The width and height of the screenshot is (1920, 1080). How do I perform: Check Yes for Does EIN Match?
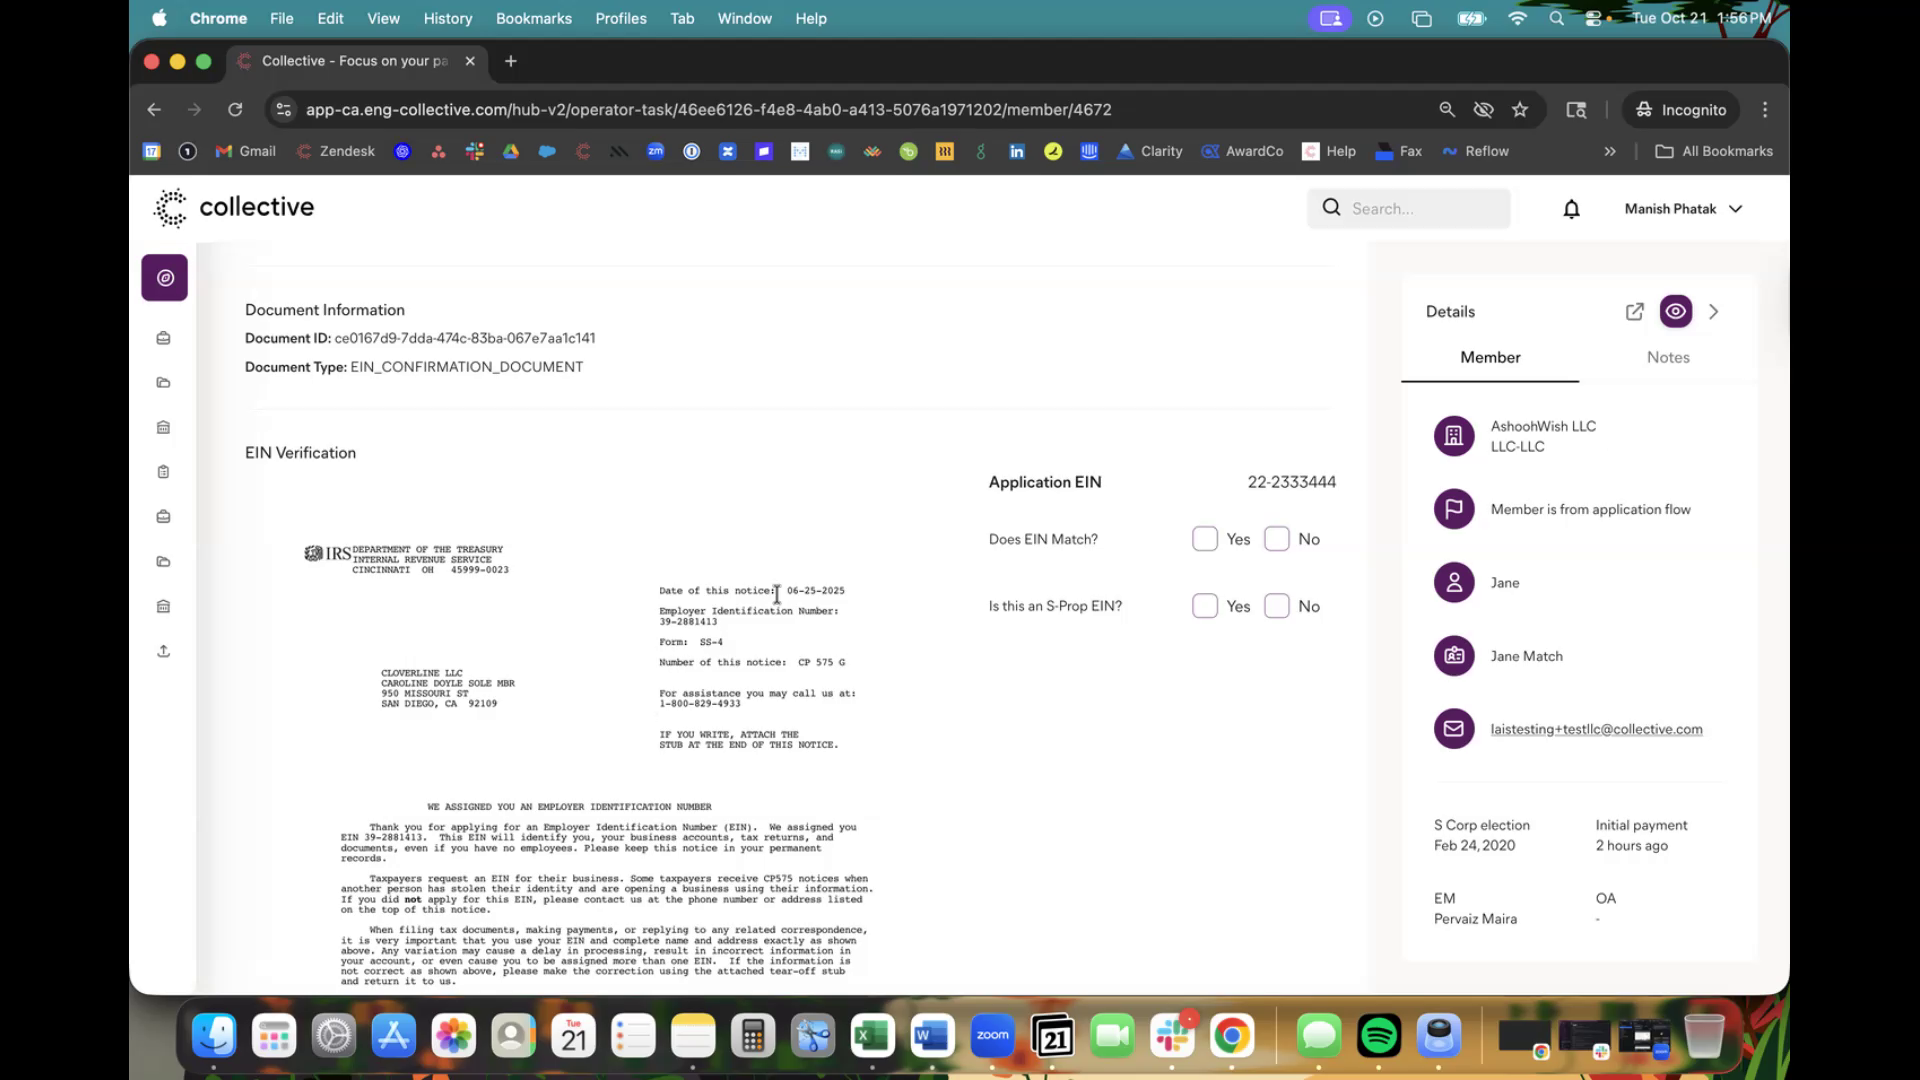point(1205,539)
